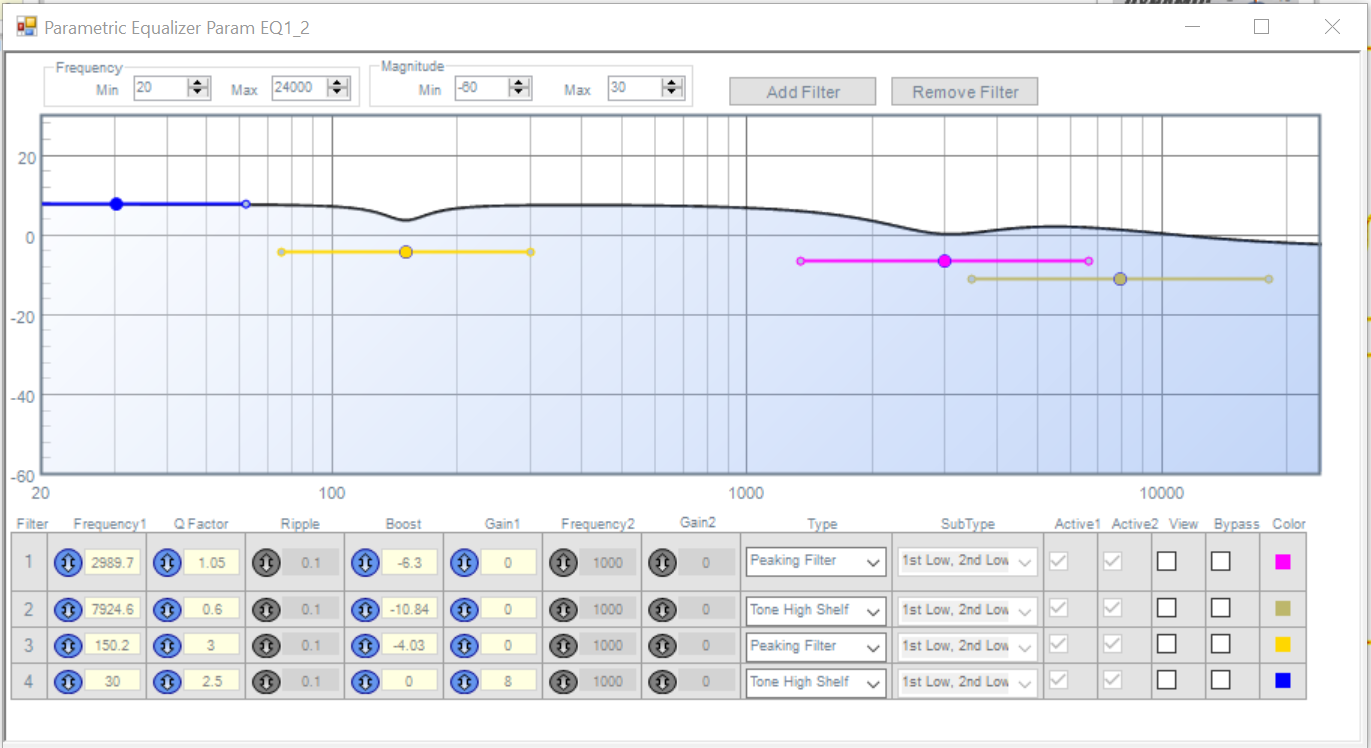Image resolution: width=1371 pixels, height=748 pixels.
Task: Click Frequency1 knob icon for filter 3
Action: 68,646
